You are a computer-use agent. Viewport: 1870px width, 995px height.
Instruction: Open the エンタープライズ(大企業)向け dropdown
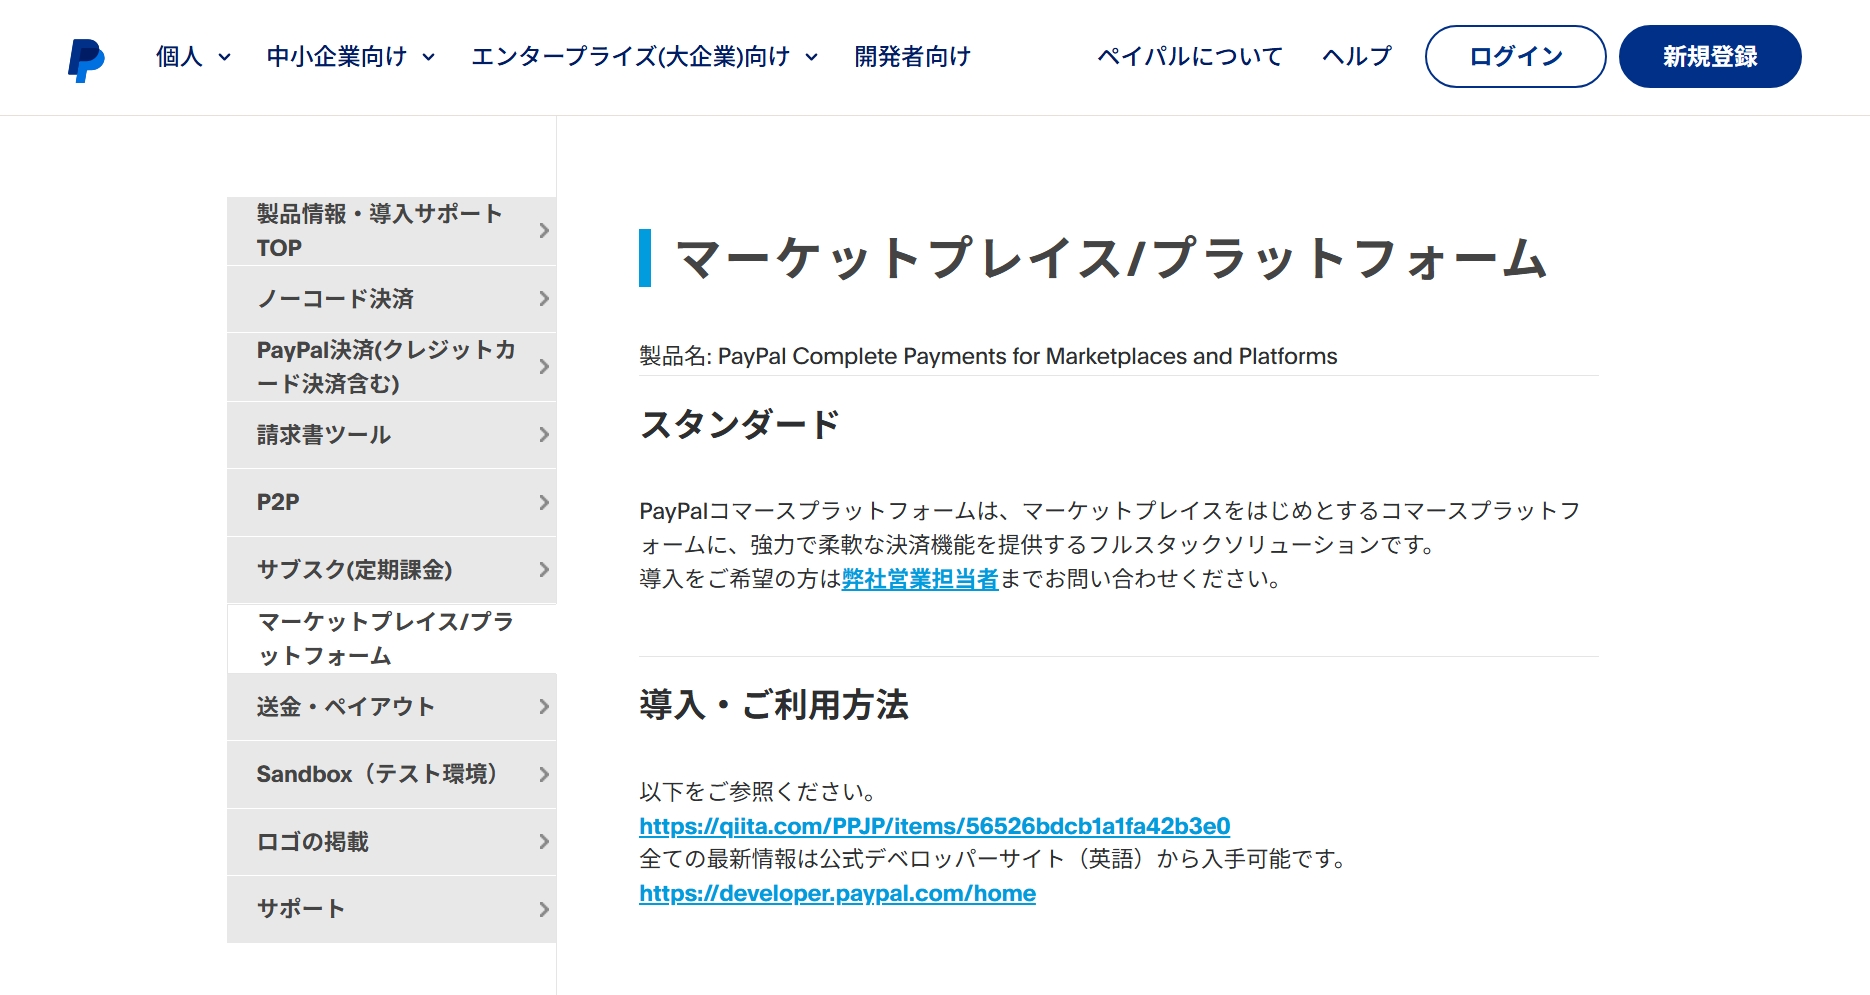(x=644, y=57)
